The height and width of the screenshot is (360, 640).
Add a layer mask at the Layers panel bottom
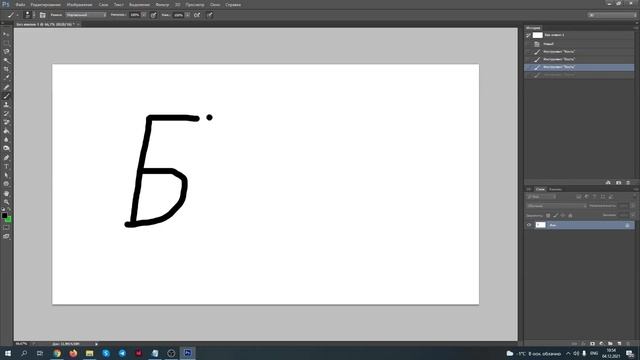(x=592, y=344)
